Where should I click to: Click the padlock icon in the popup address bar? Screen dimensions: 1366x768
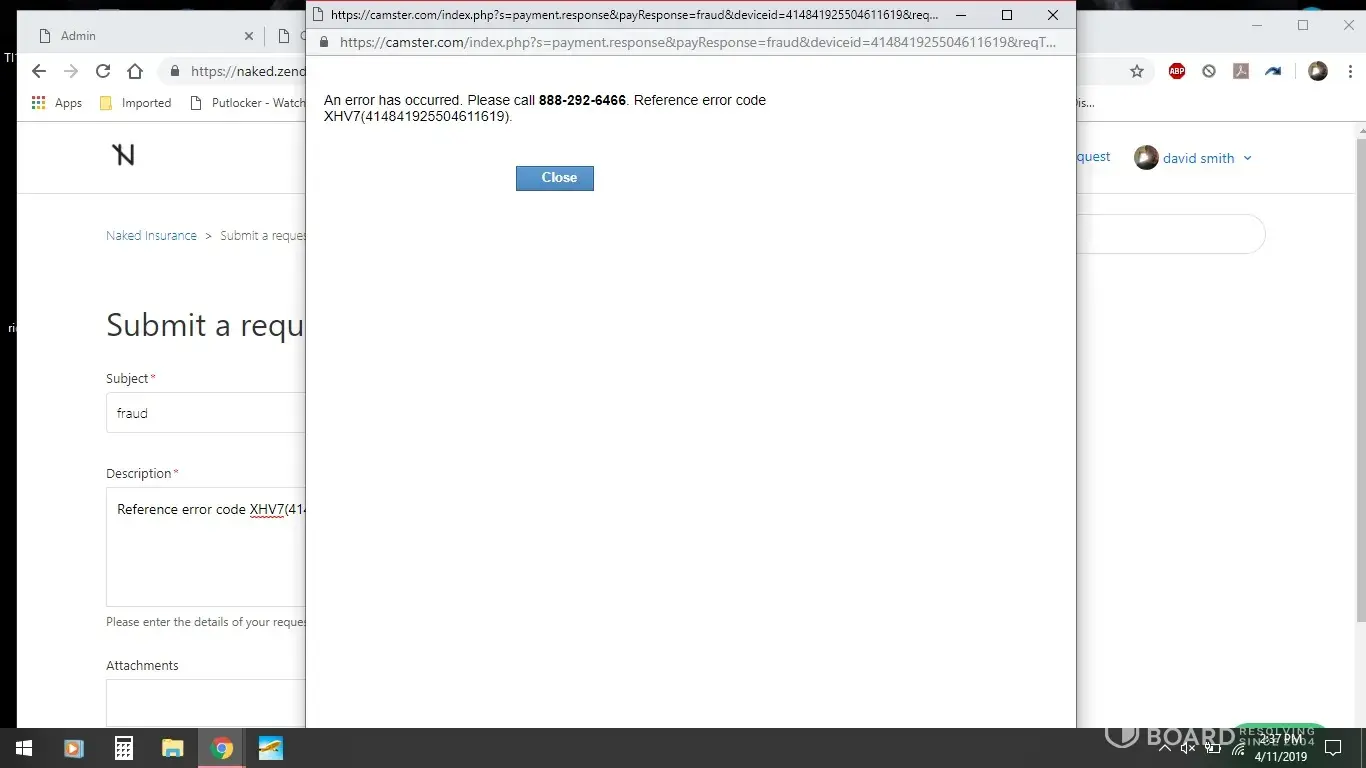tap(323, 42)
